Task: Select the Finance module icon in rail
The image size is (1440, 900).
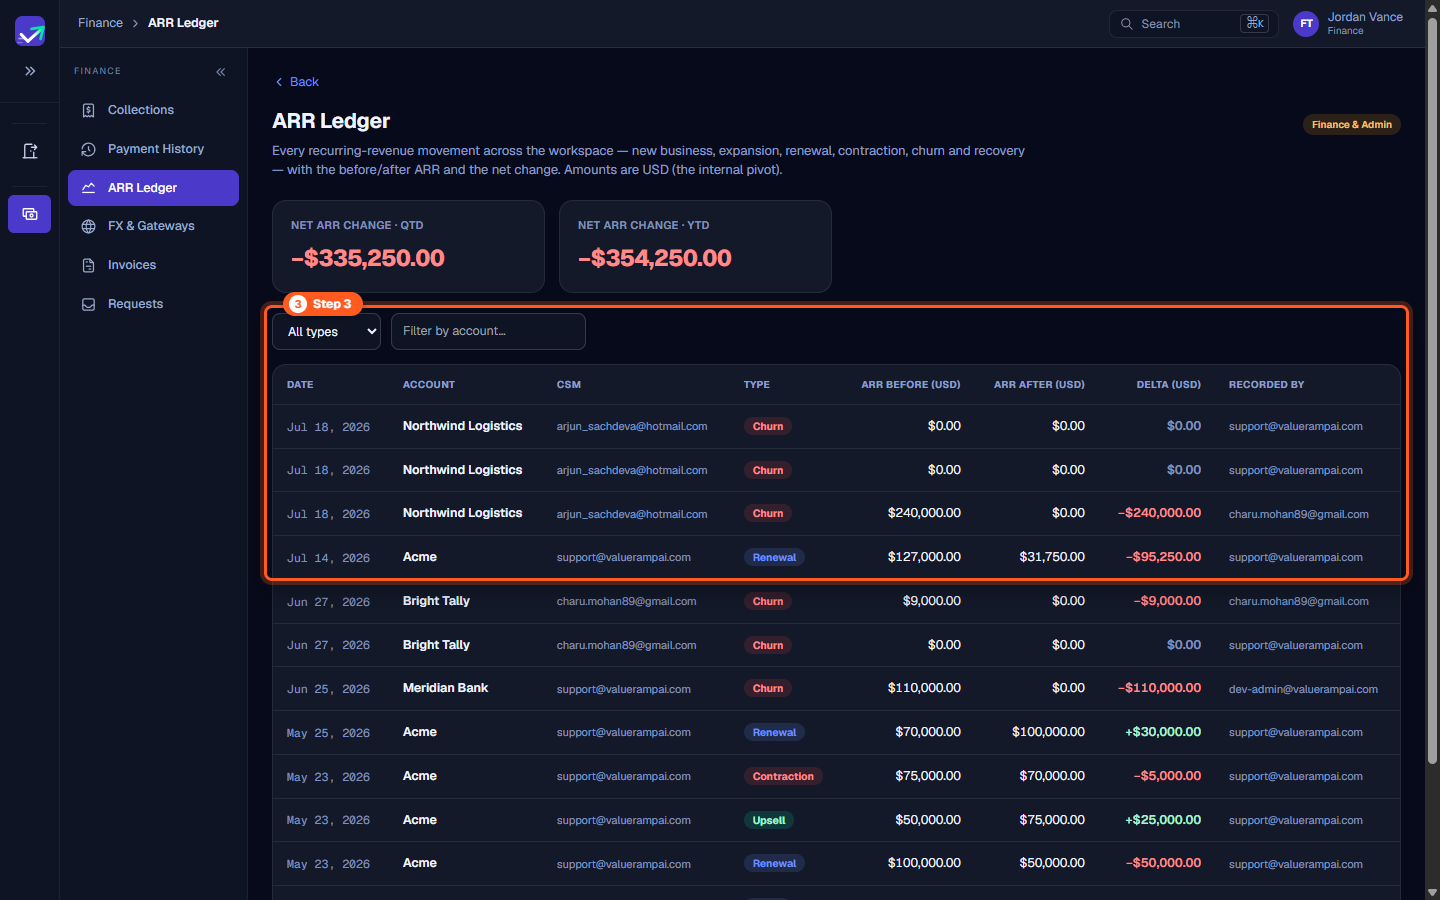Action: pos(30,214)
